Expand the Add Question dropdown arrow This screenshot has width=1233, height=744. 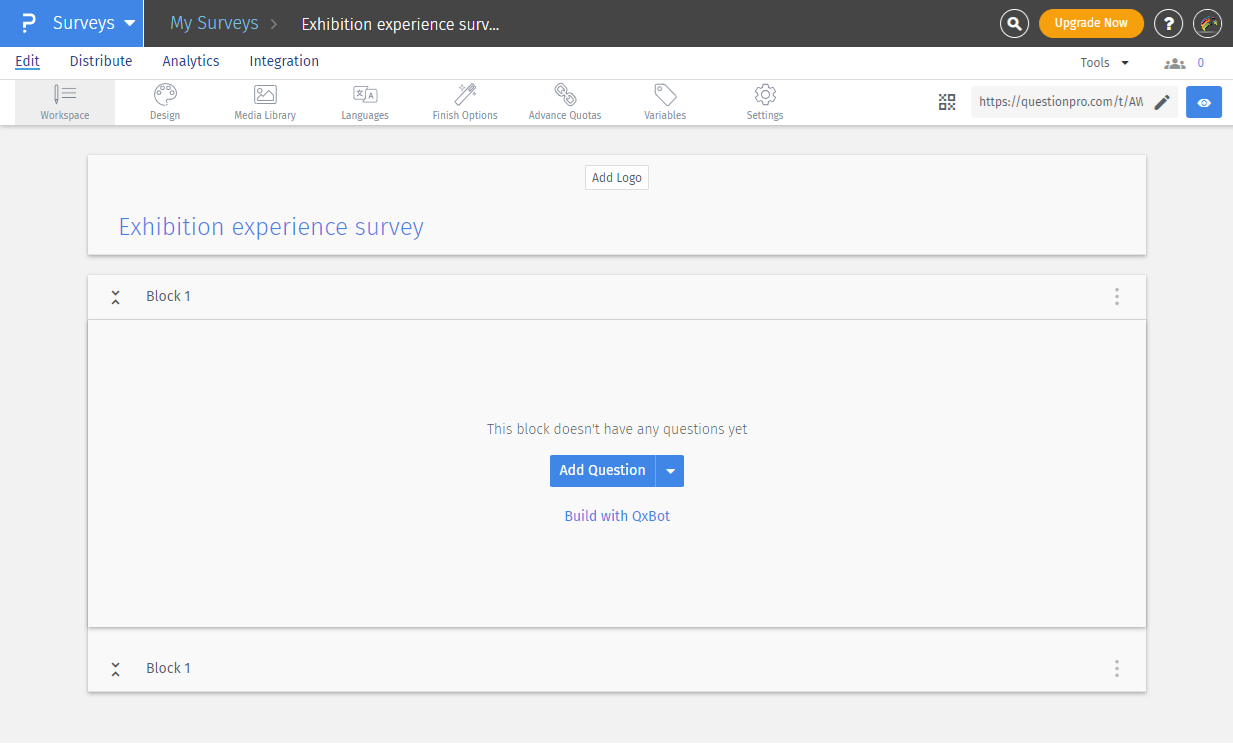(x=670, y=470)
